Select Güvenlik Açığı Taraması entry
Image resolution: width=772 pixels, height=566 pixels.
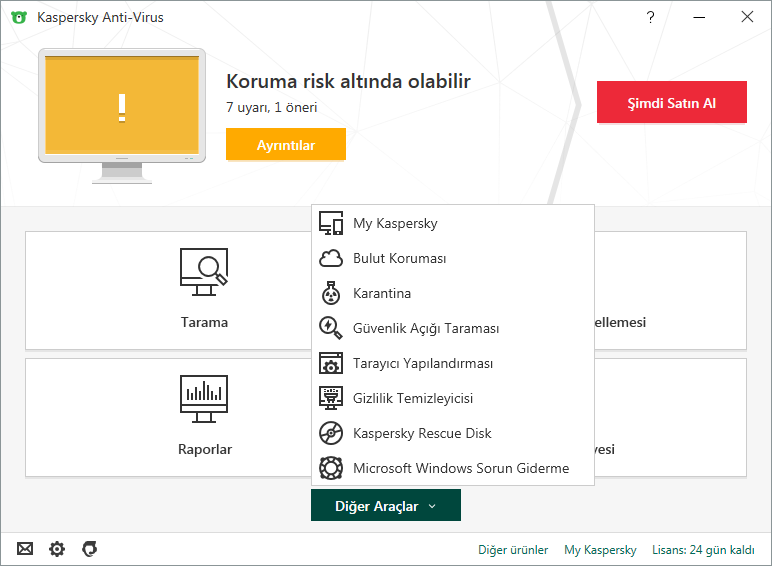tap(453, 328)
